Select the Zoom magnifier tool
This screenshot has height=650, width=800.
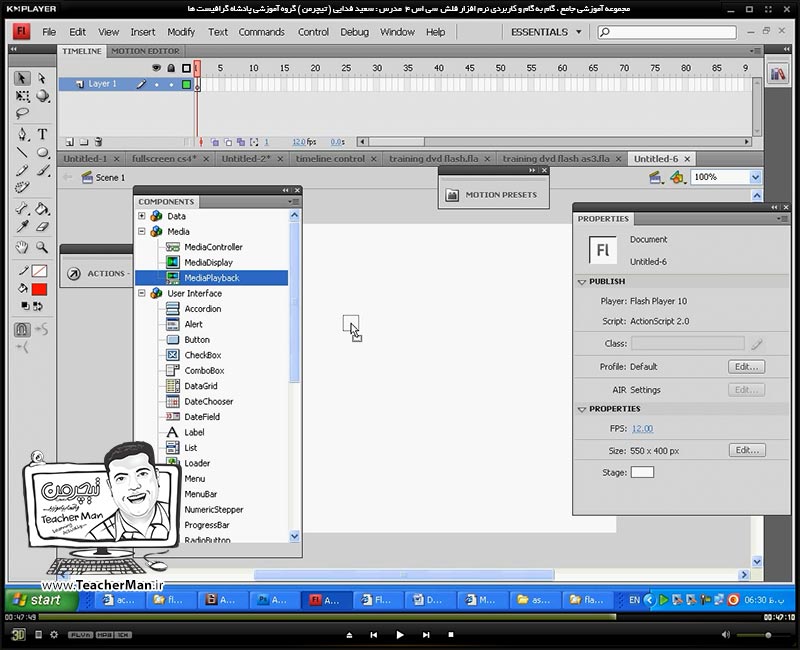[x=42, y=247]
